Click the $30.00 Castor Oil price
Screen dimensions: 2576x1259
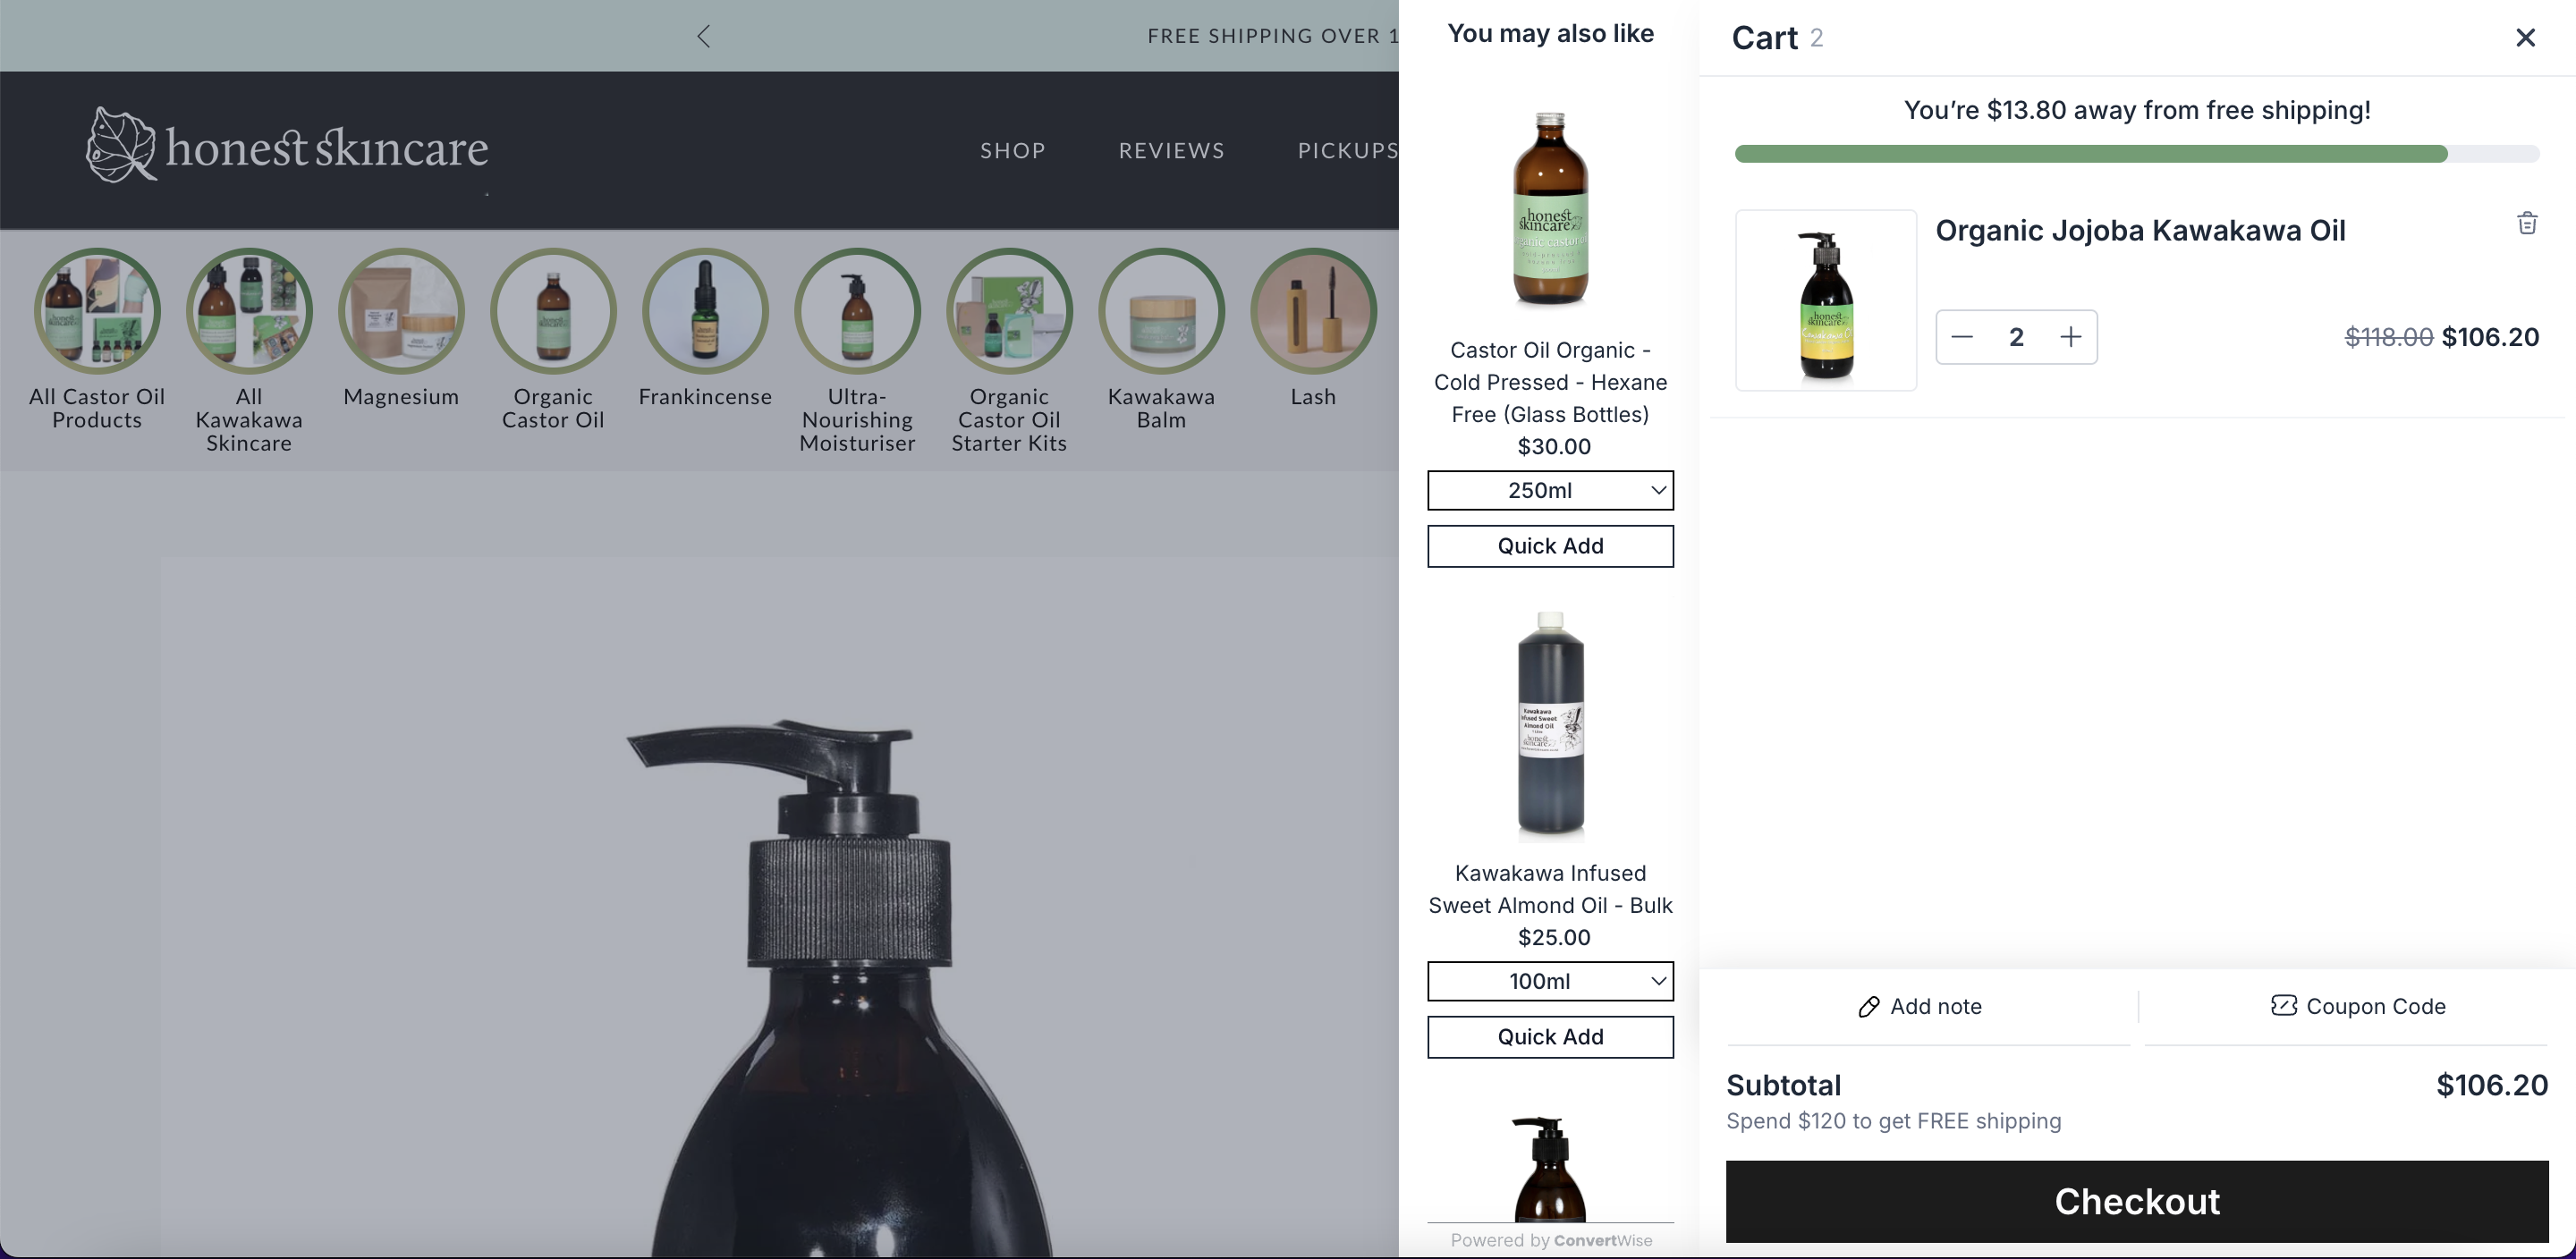[1553, 446]
